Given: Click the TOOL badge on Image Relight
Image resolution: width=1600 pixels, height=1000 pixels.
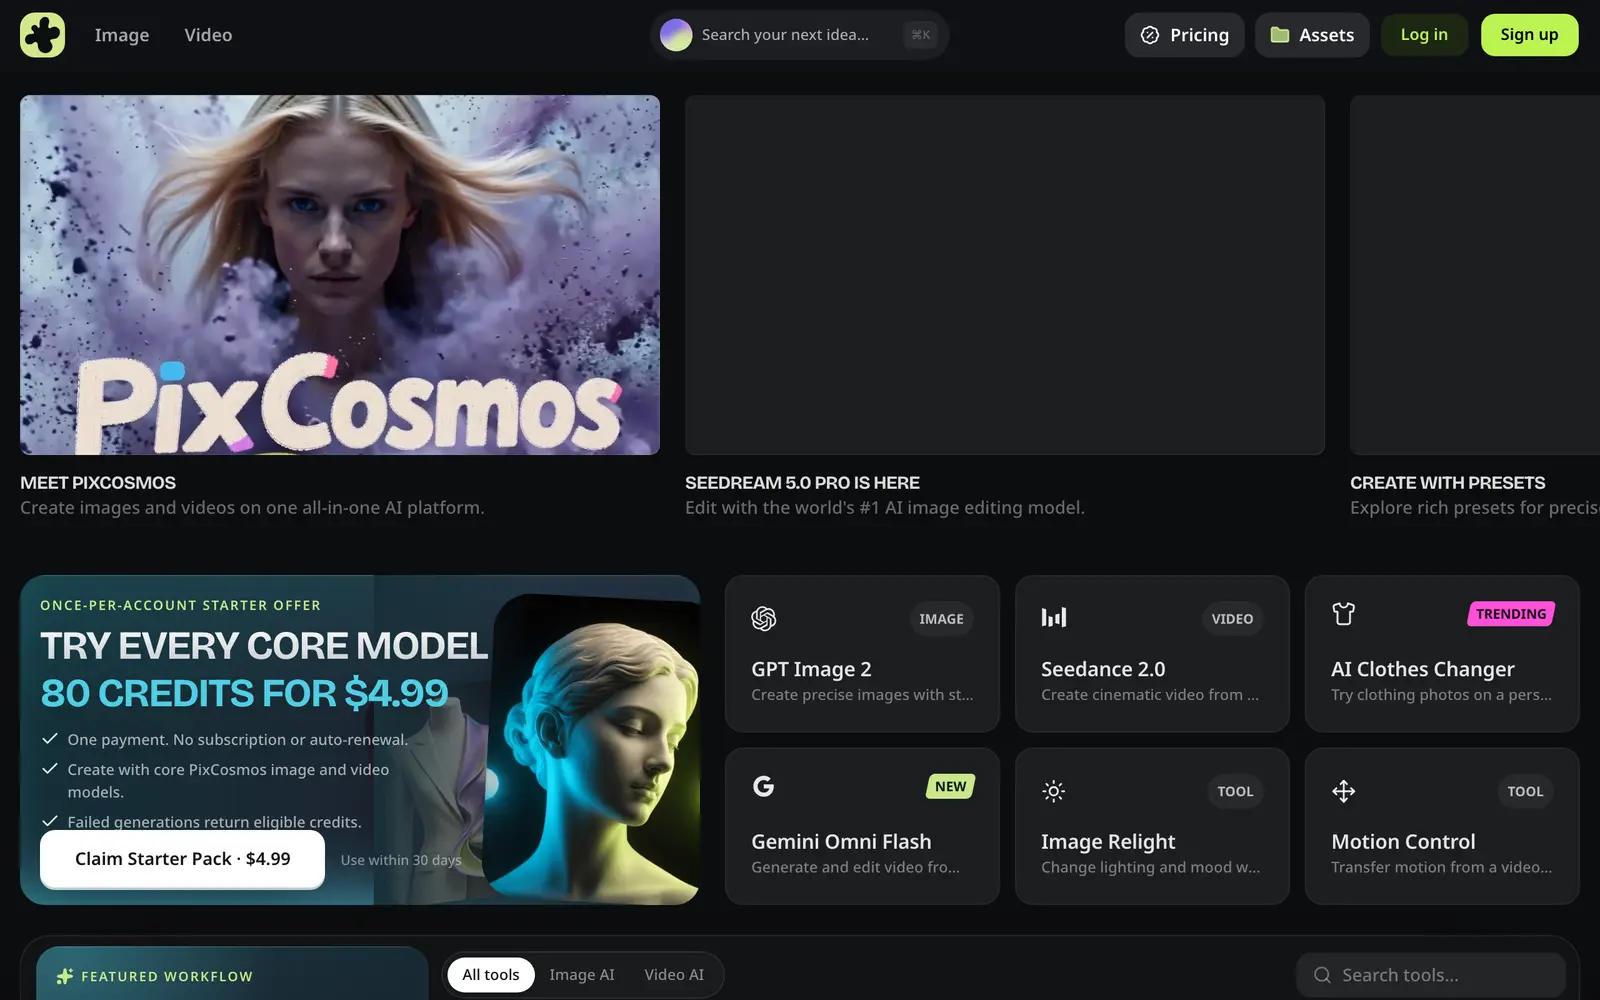Looking at the screenshot, I should click(1235, 792).
